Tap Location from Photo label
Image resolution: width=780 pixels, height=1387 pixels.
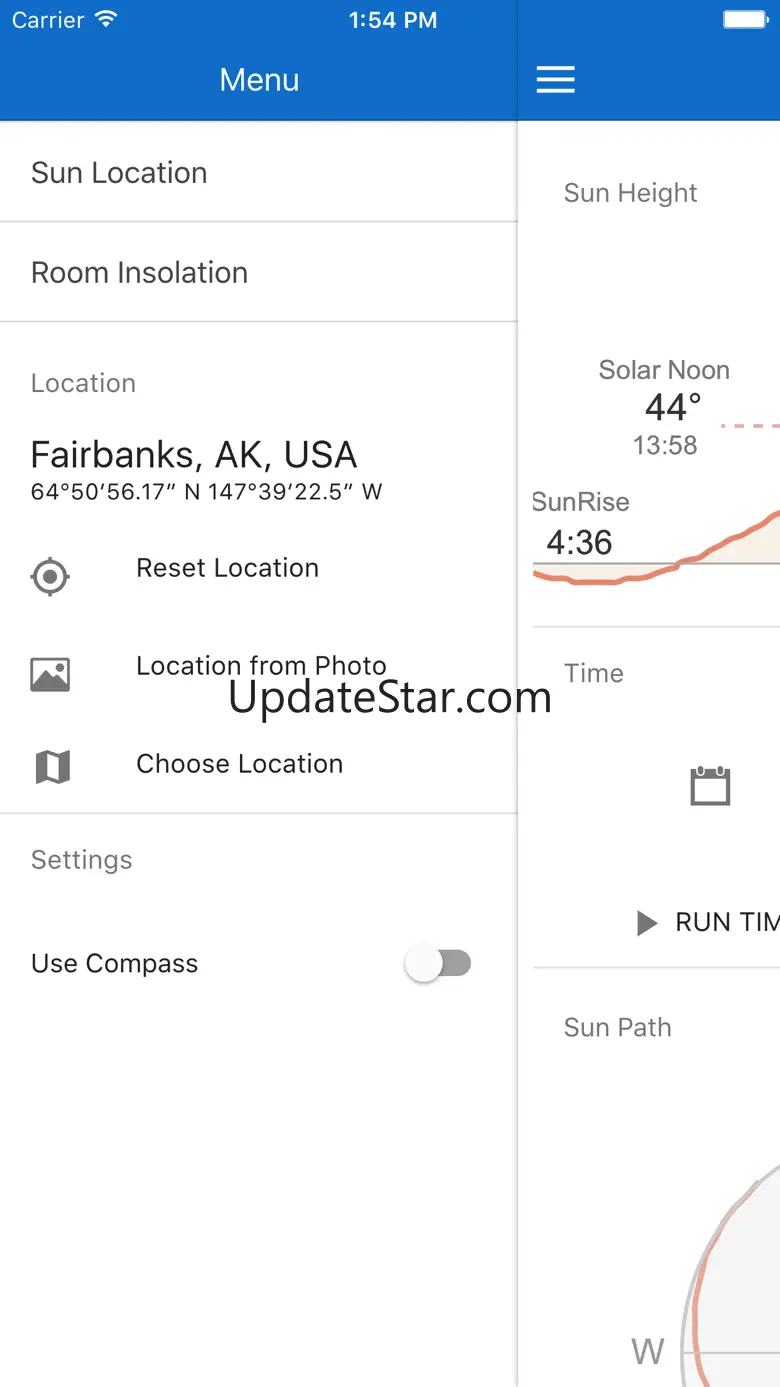(x=261, y=666)
